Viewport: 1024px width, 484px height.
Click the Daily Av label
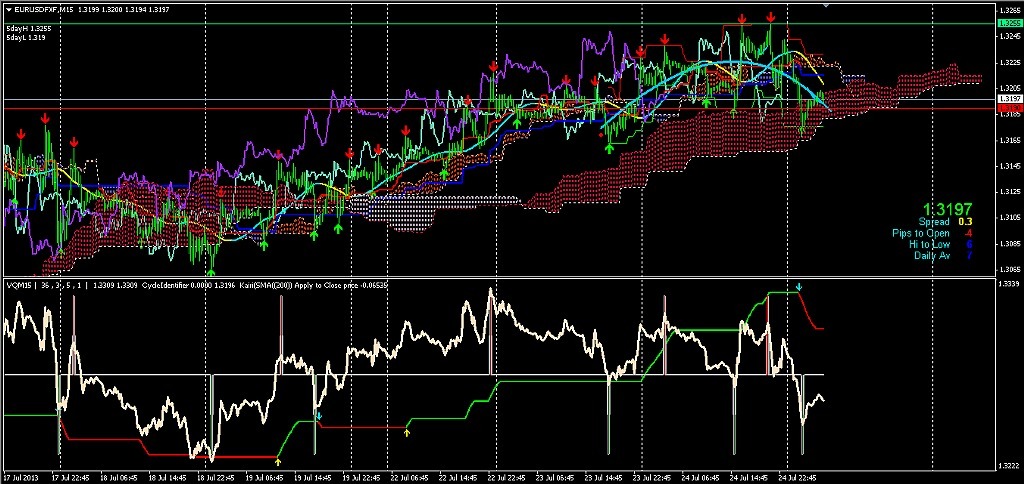coord(931,255)
